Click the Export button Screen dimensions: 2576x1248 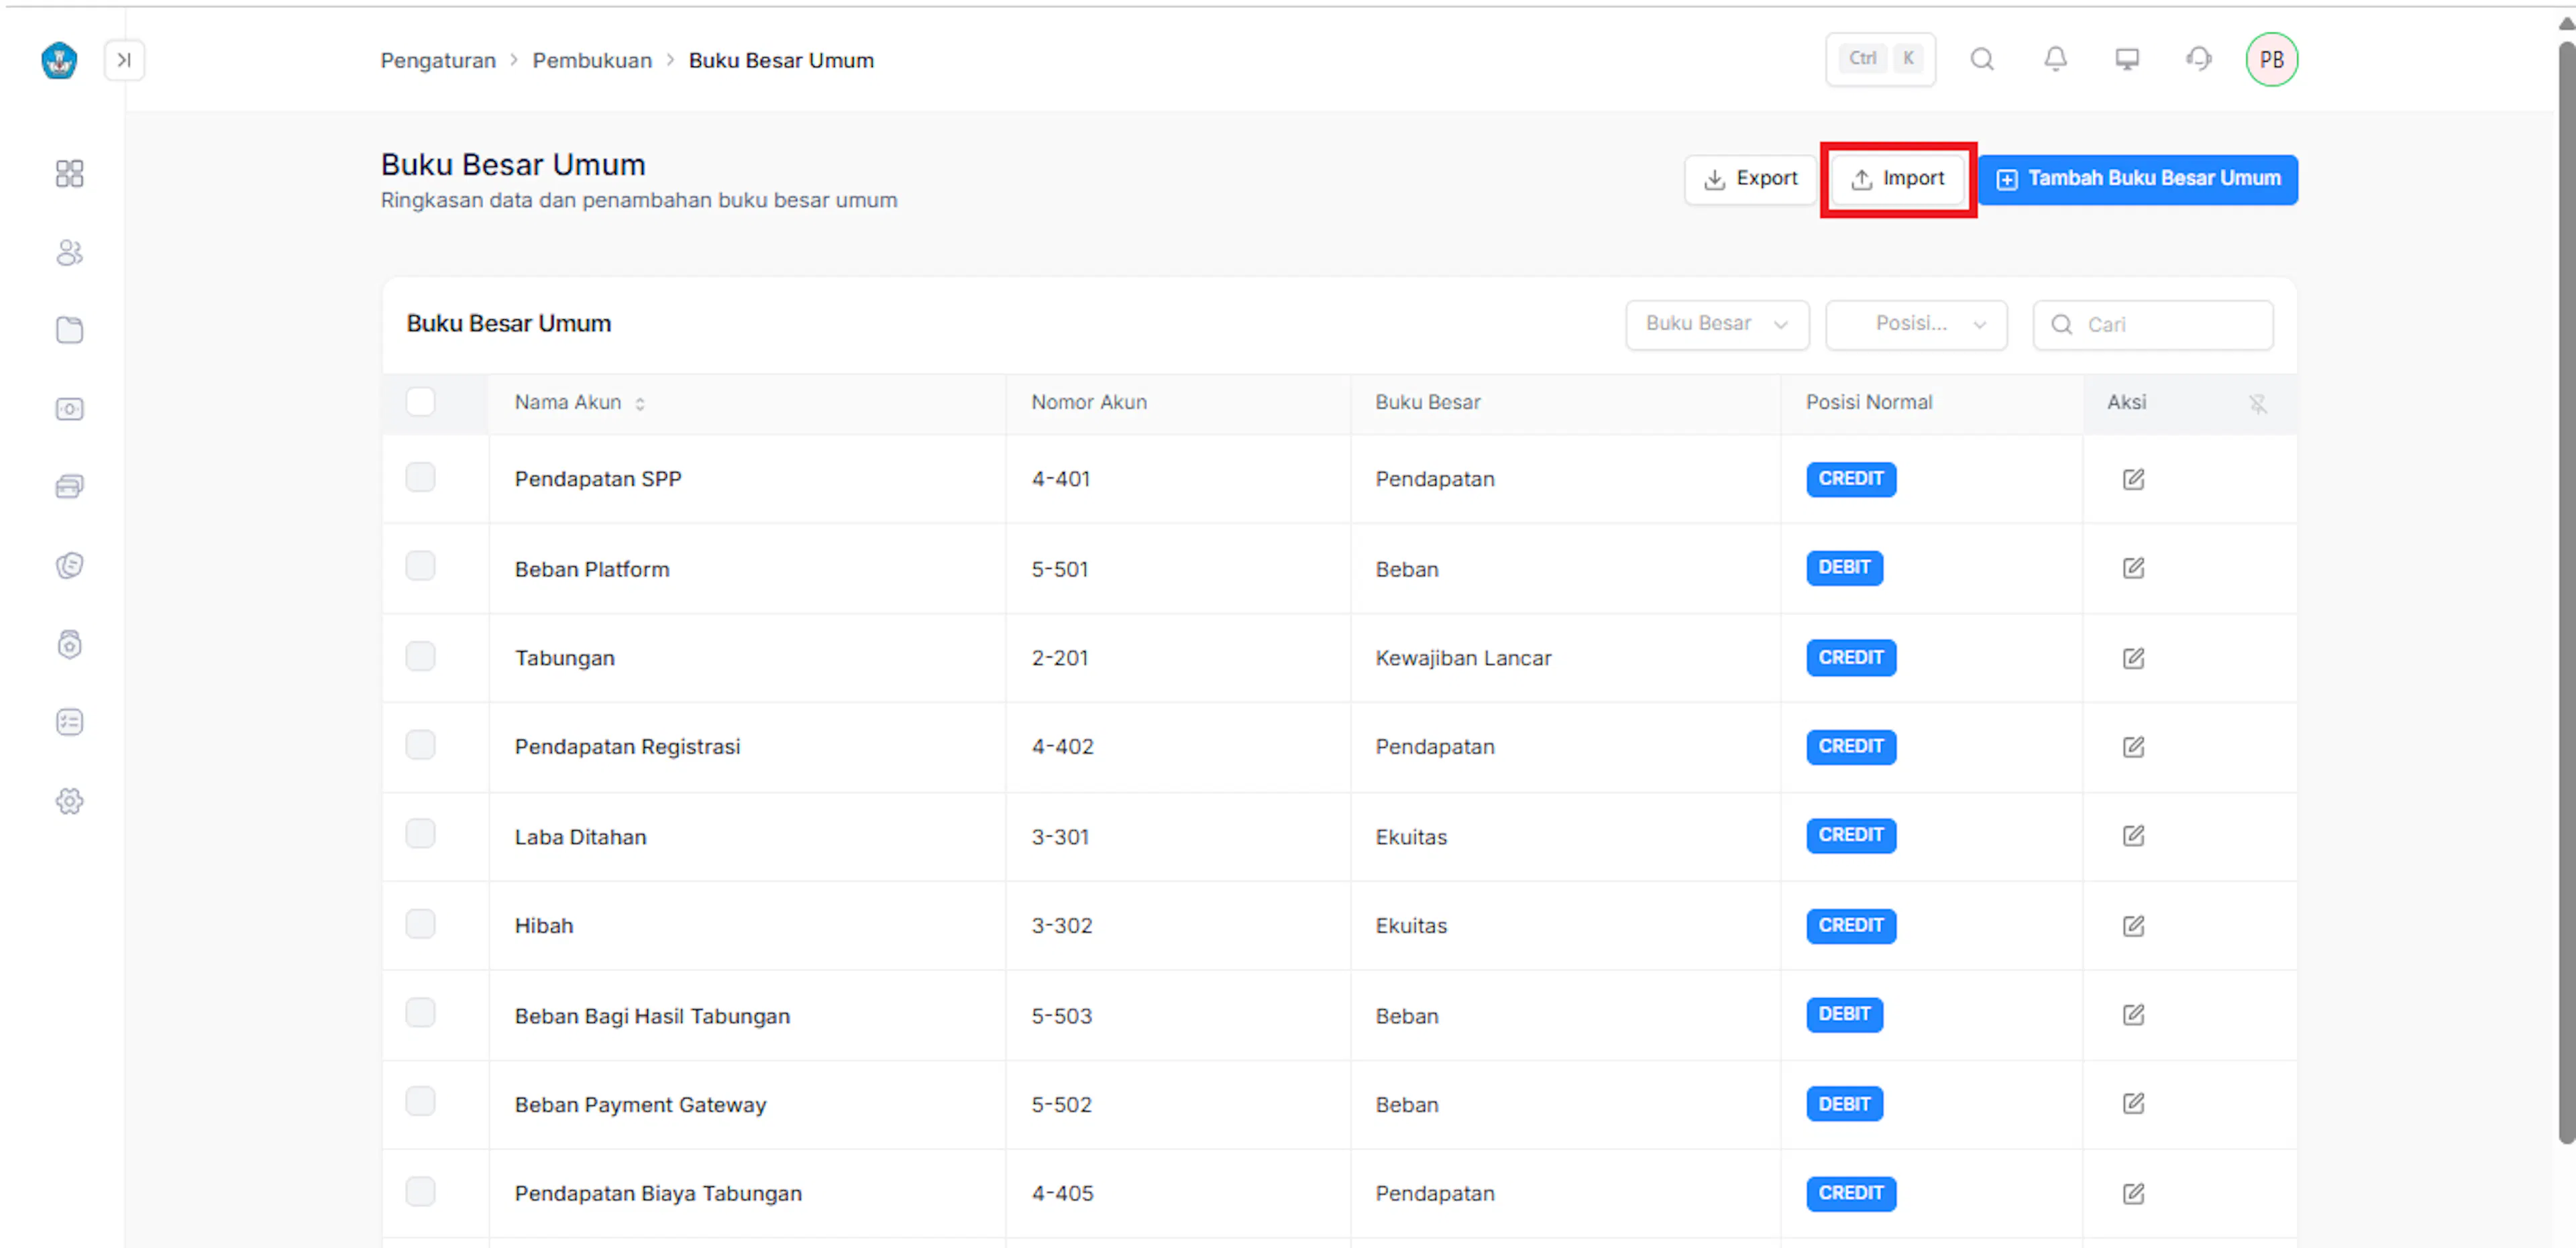click(1750, 179)
